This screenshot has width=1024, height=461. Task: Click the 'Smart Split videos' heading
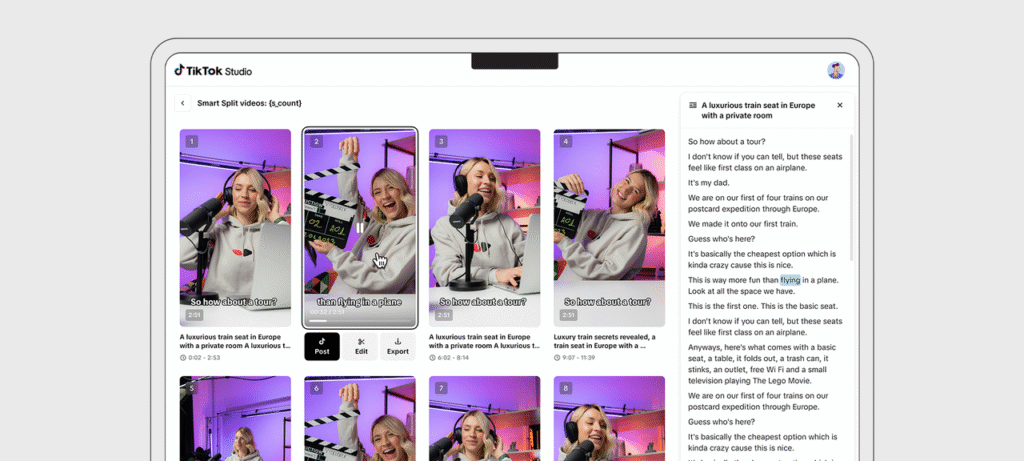249,103
